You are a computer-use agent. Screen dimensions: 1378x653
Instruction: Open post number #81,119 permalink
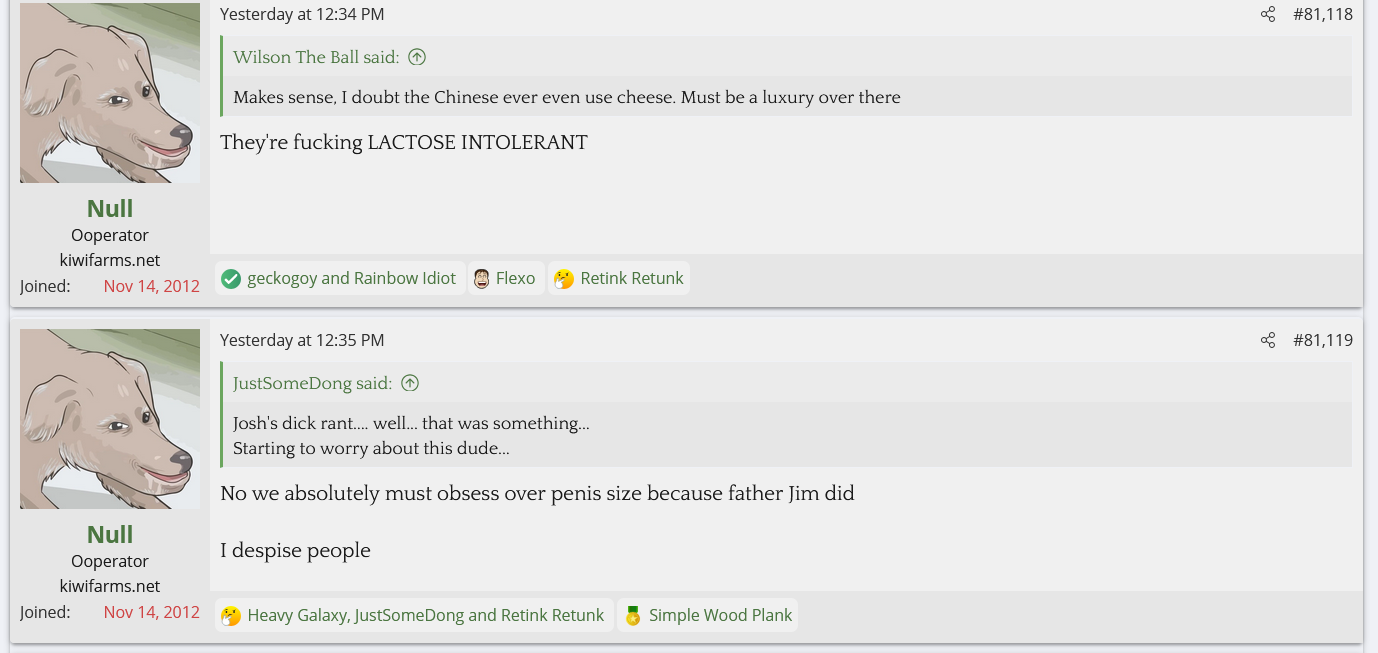1322,340
